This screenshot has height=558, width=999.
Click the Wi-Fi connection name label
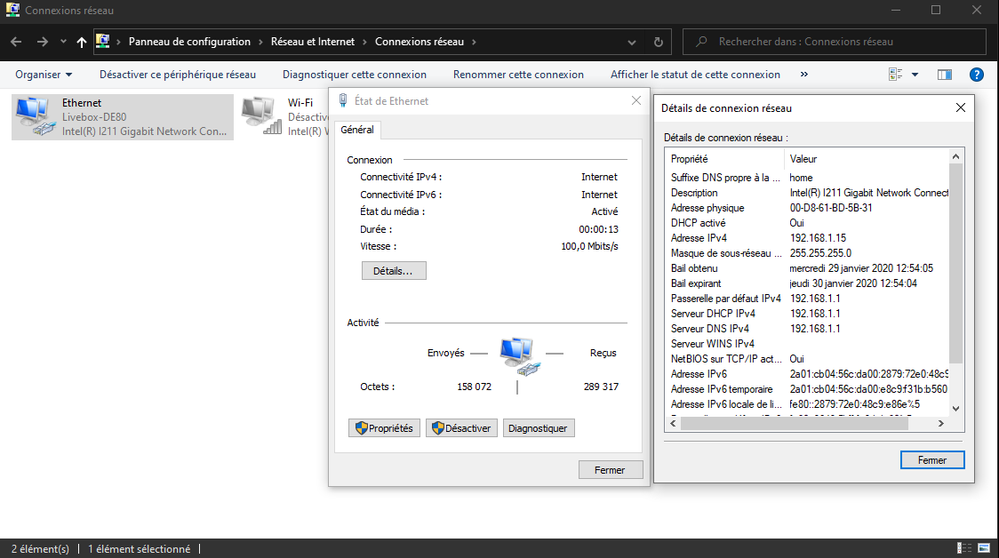click(x=300, y=103)
